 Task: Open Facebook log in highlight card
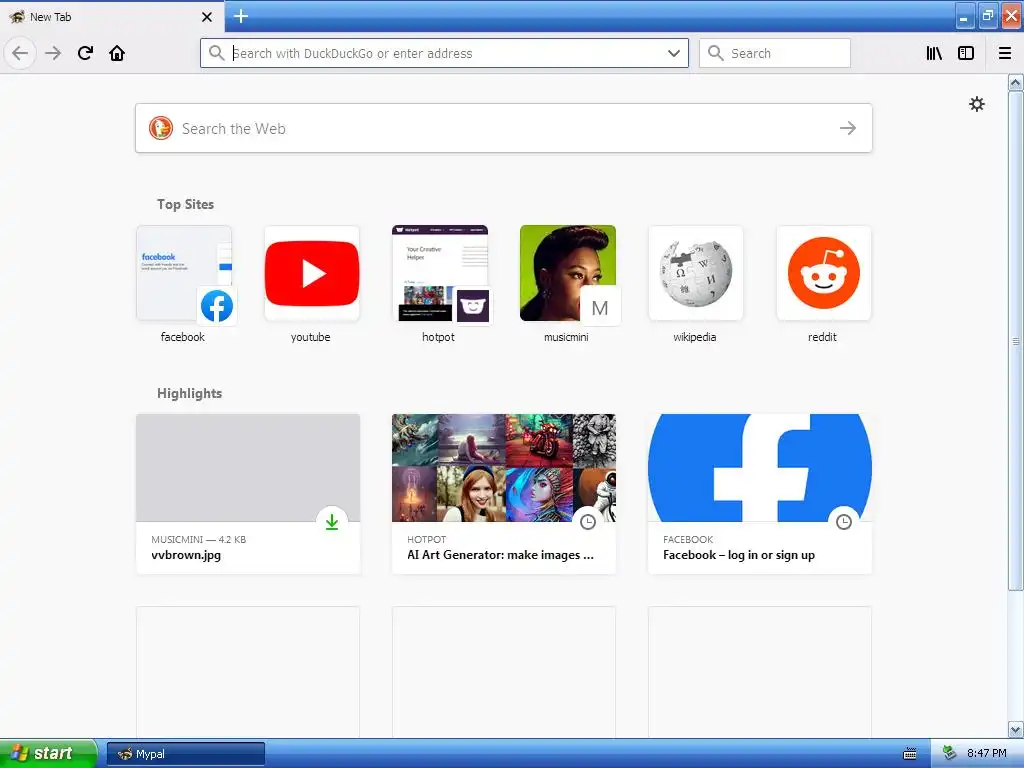click(760, 494)
